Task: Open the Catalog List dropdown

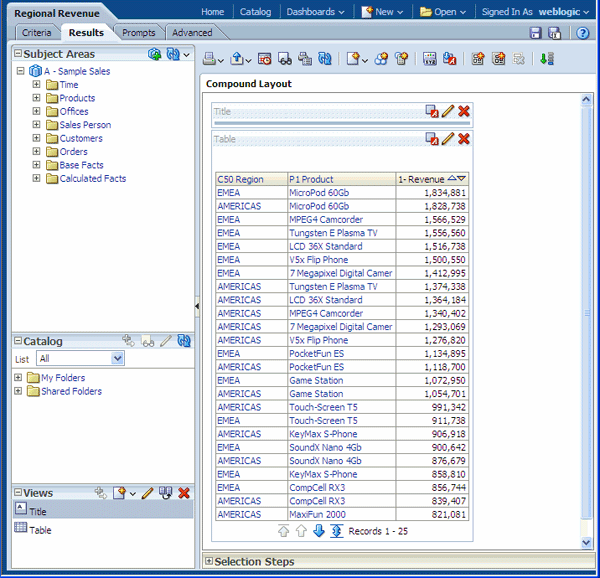Action: [118, 358]
